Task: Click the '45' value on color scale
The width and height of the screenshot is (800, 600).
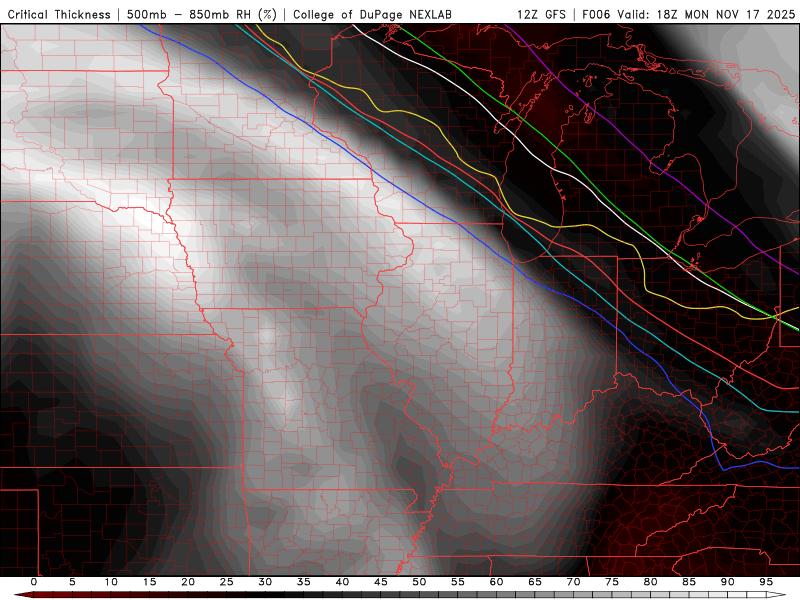Action: 381,582
